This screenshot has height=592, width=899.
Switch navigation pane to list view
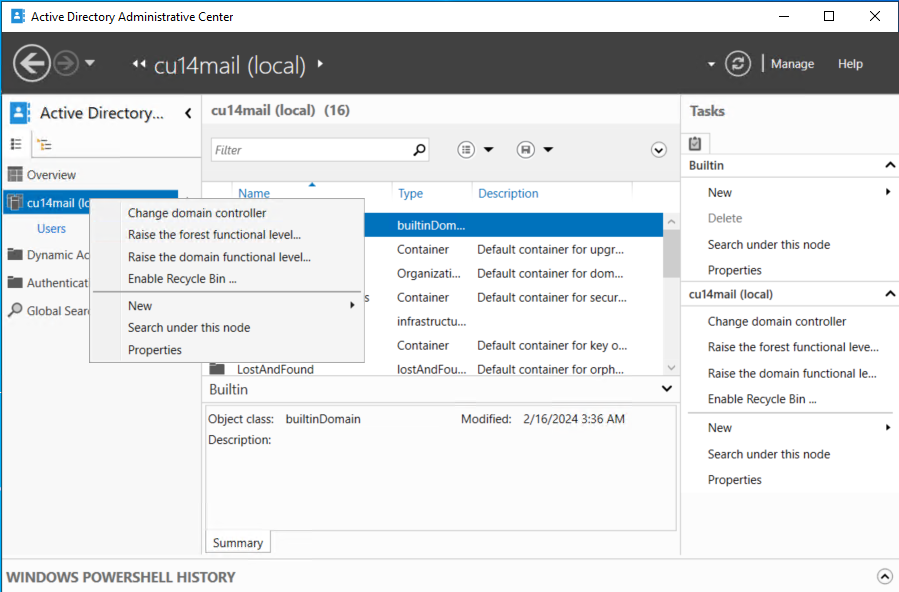click(16, 144)
